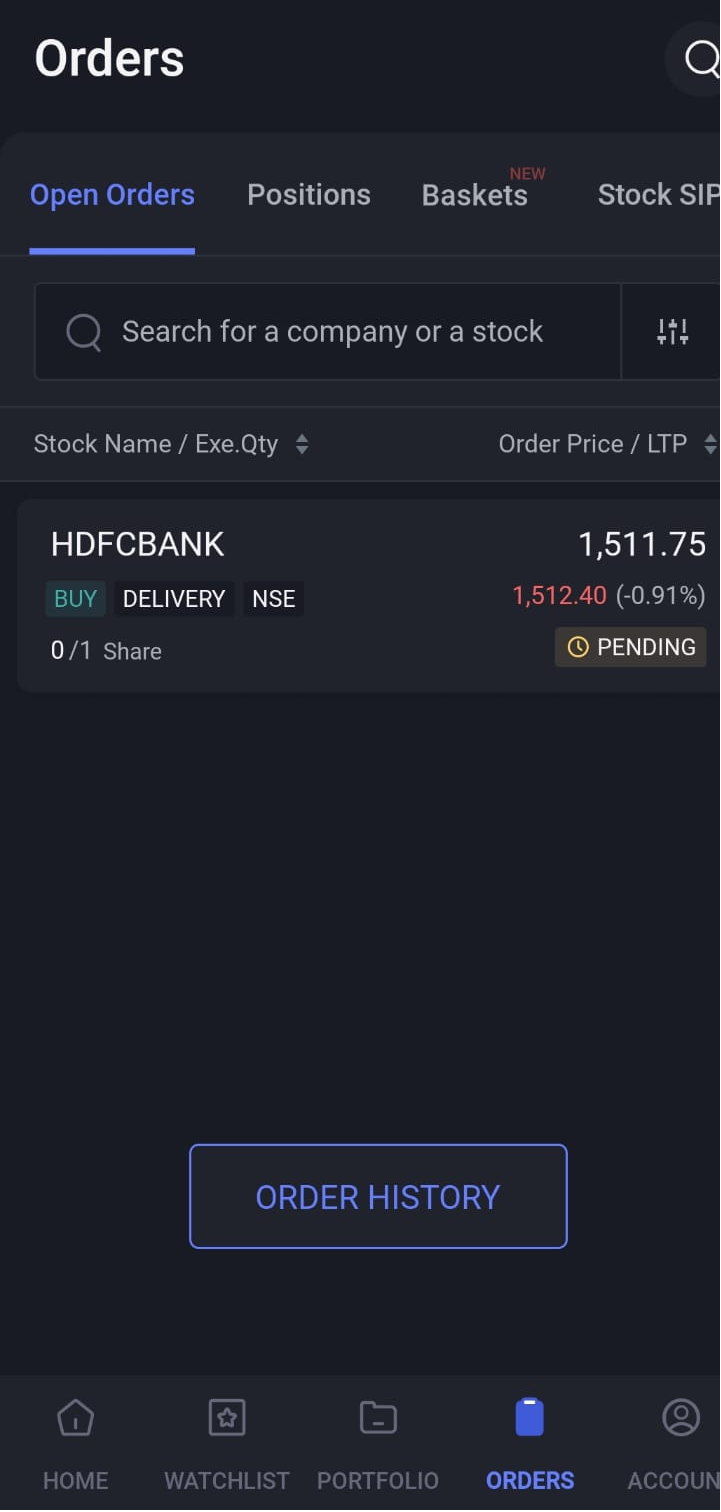Open the filter sliders icon
Image resolution: width=721 pixels, height=1512 pixels.
pos(672,331)
